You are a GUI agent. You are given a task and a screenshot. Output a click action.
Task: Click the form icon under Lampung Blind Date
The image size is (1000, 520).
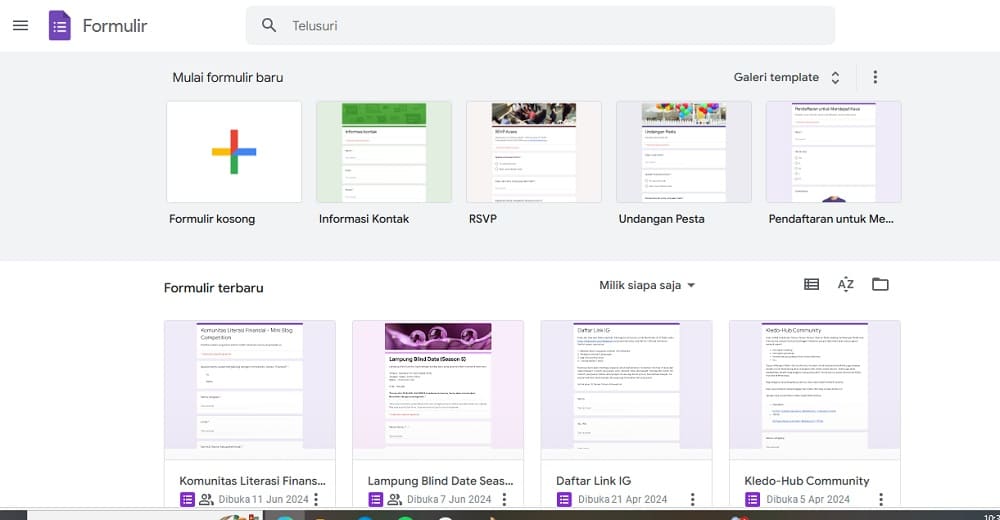pos(375,500)
